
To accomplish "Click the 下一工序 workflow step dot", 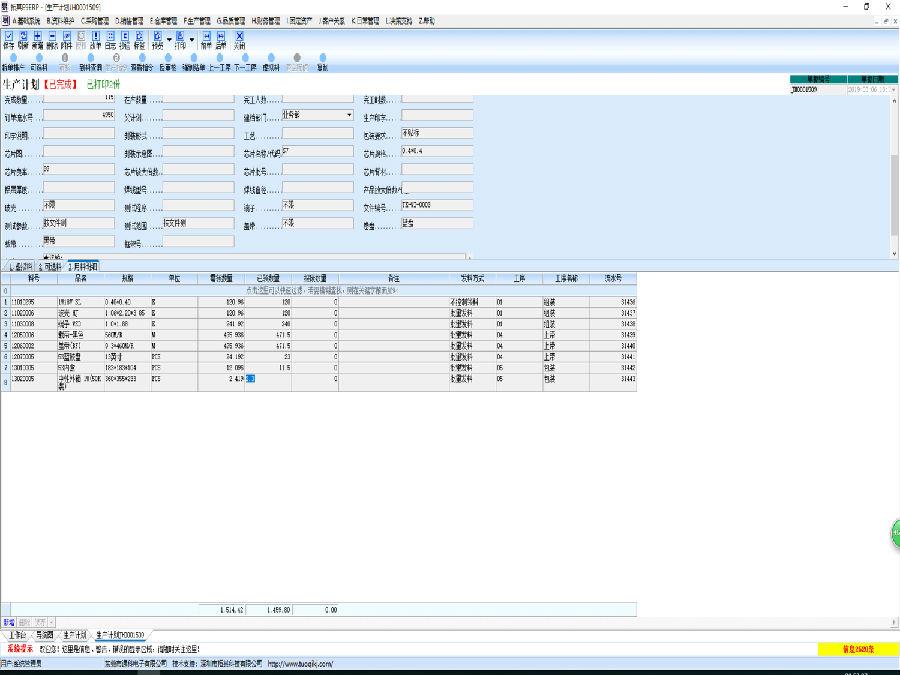I will (x=245, y=58).
